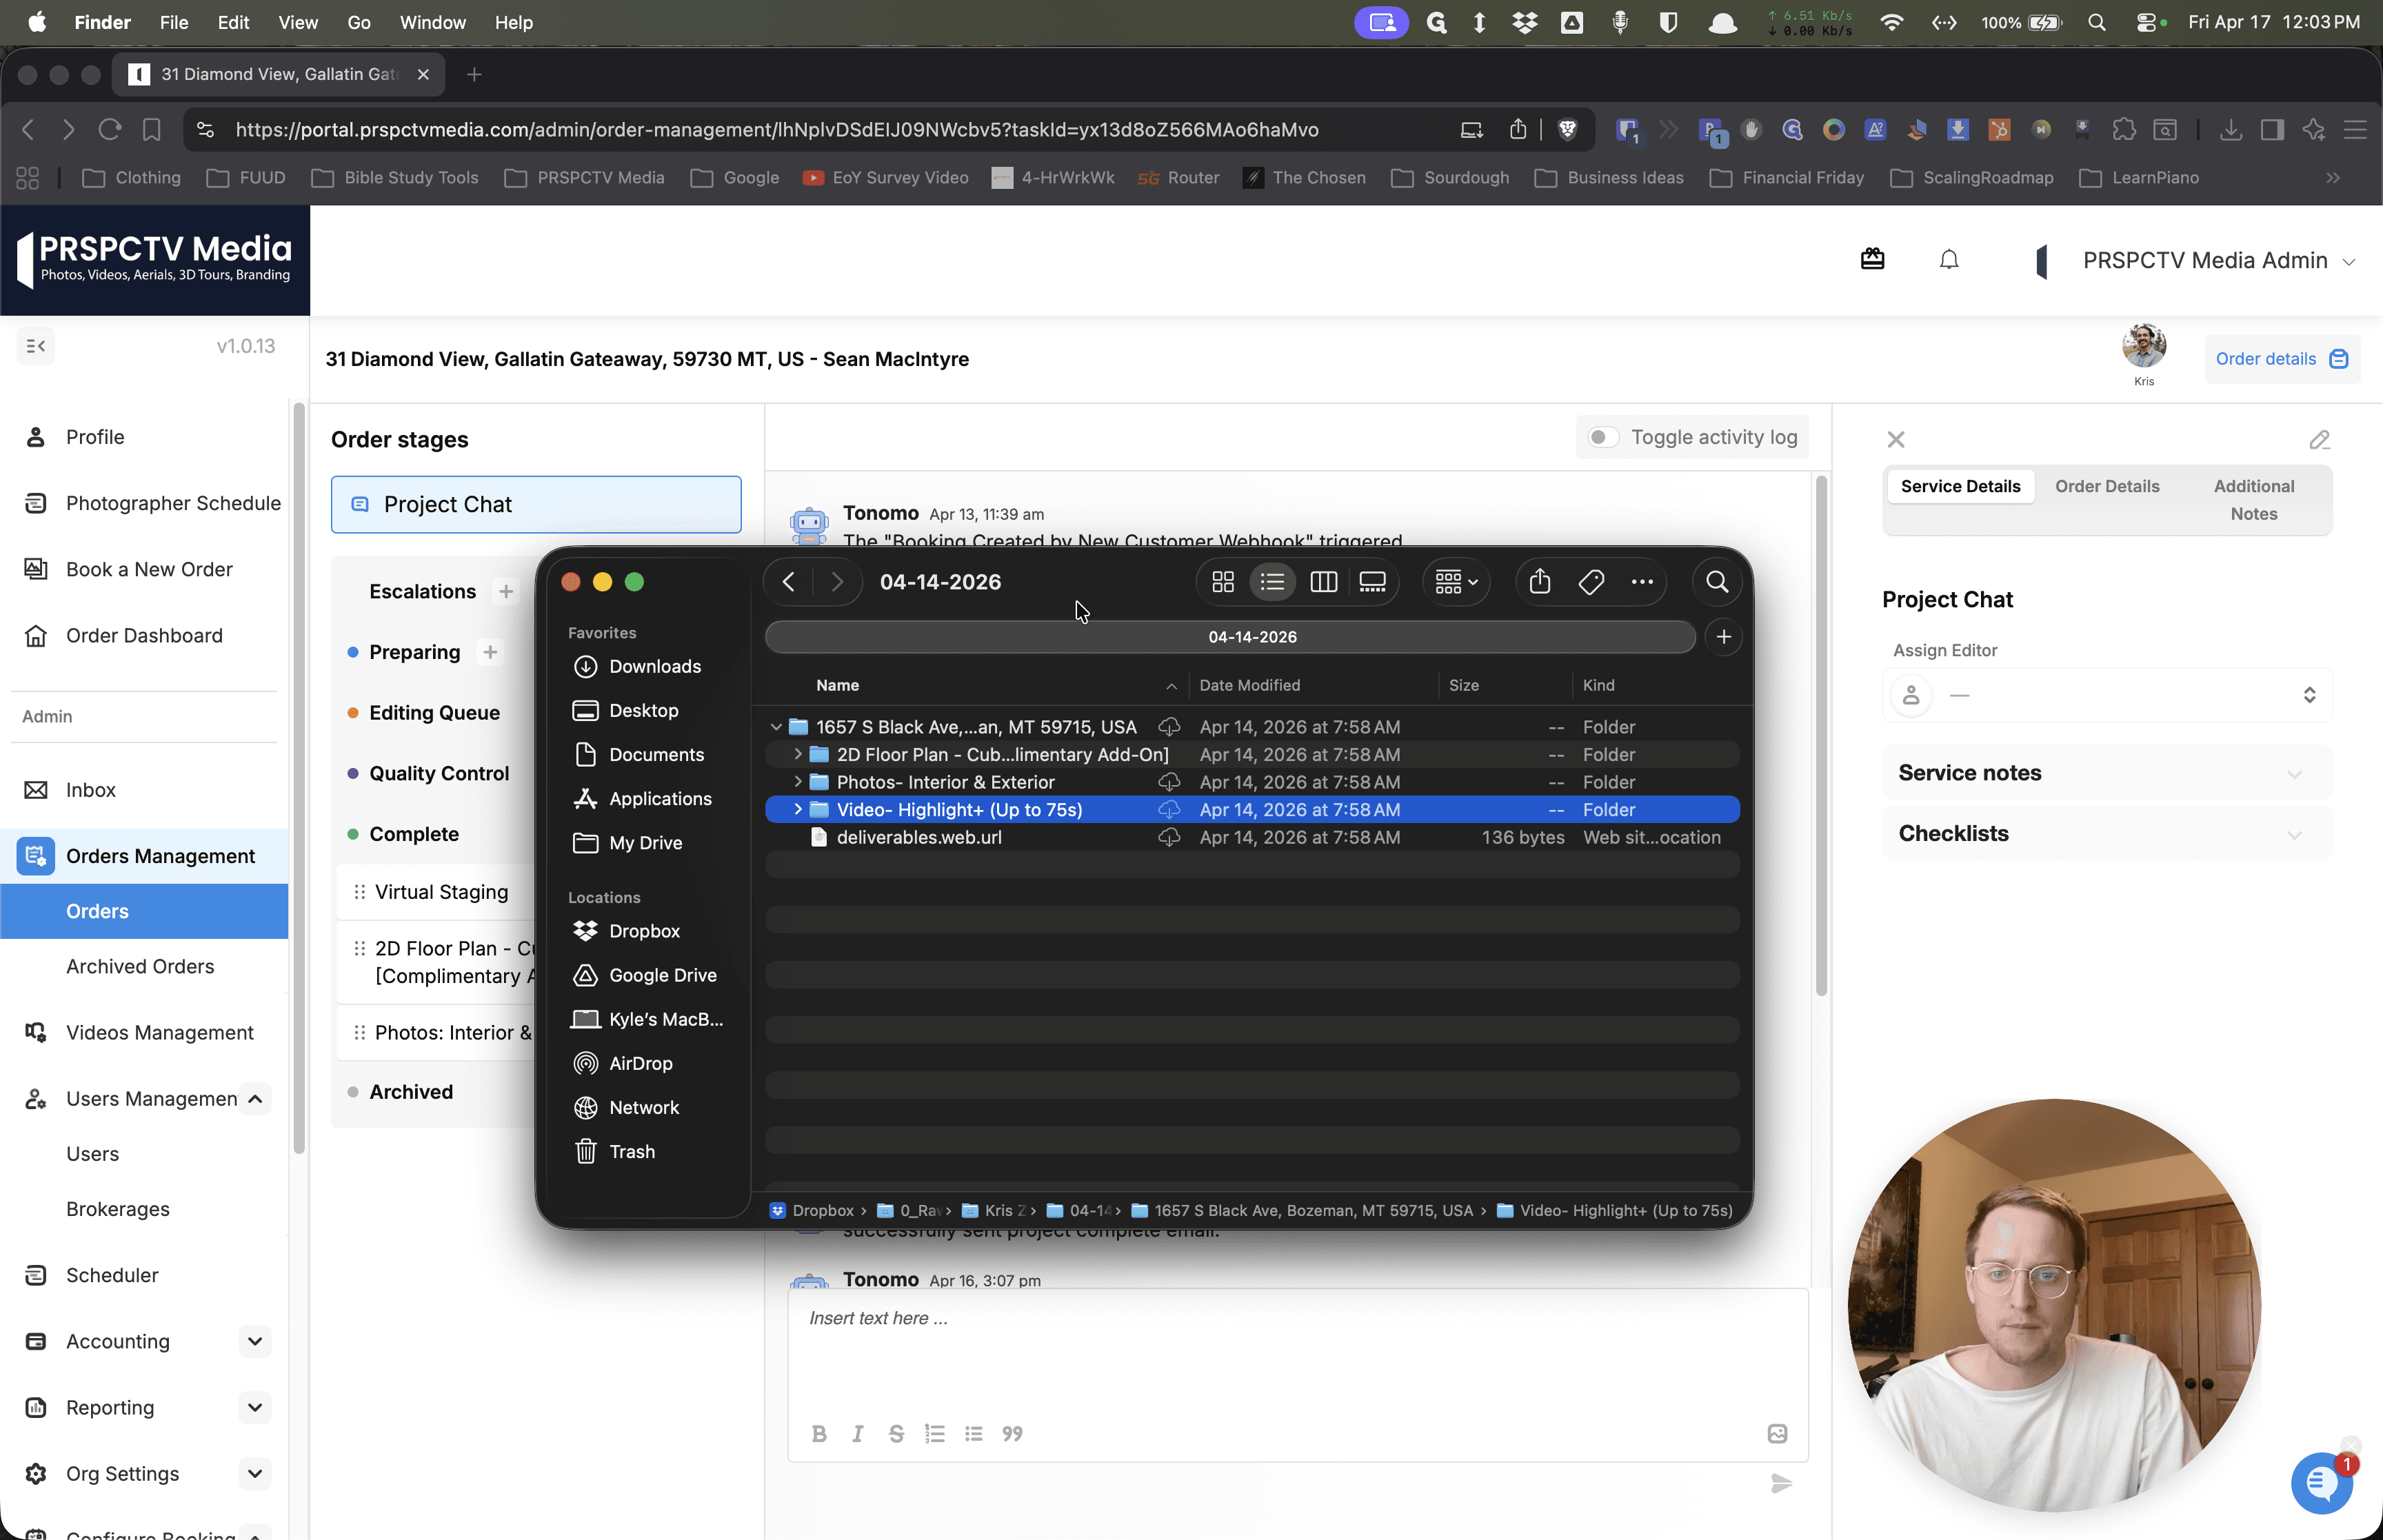Click bold formatting in chat editor
The width and height of the screenshot is (2383, 1540).
coord(819,1434)
